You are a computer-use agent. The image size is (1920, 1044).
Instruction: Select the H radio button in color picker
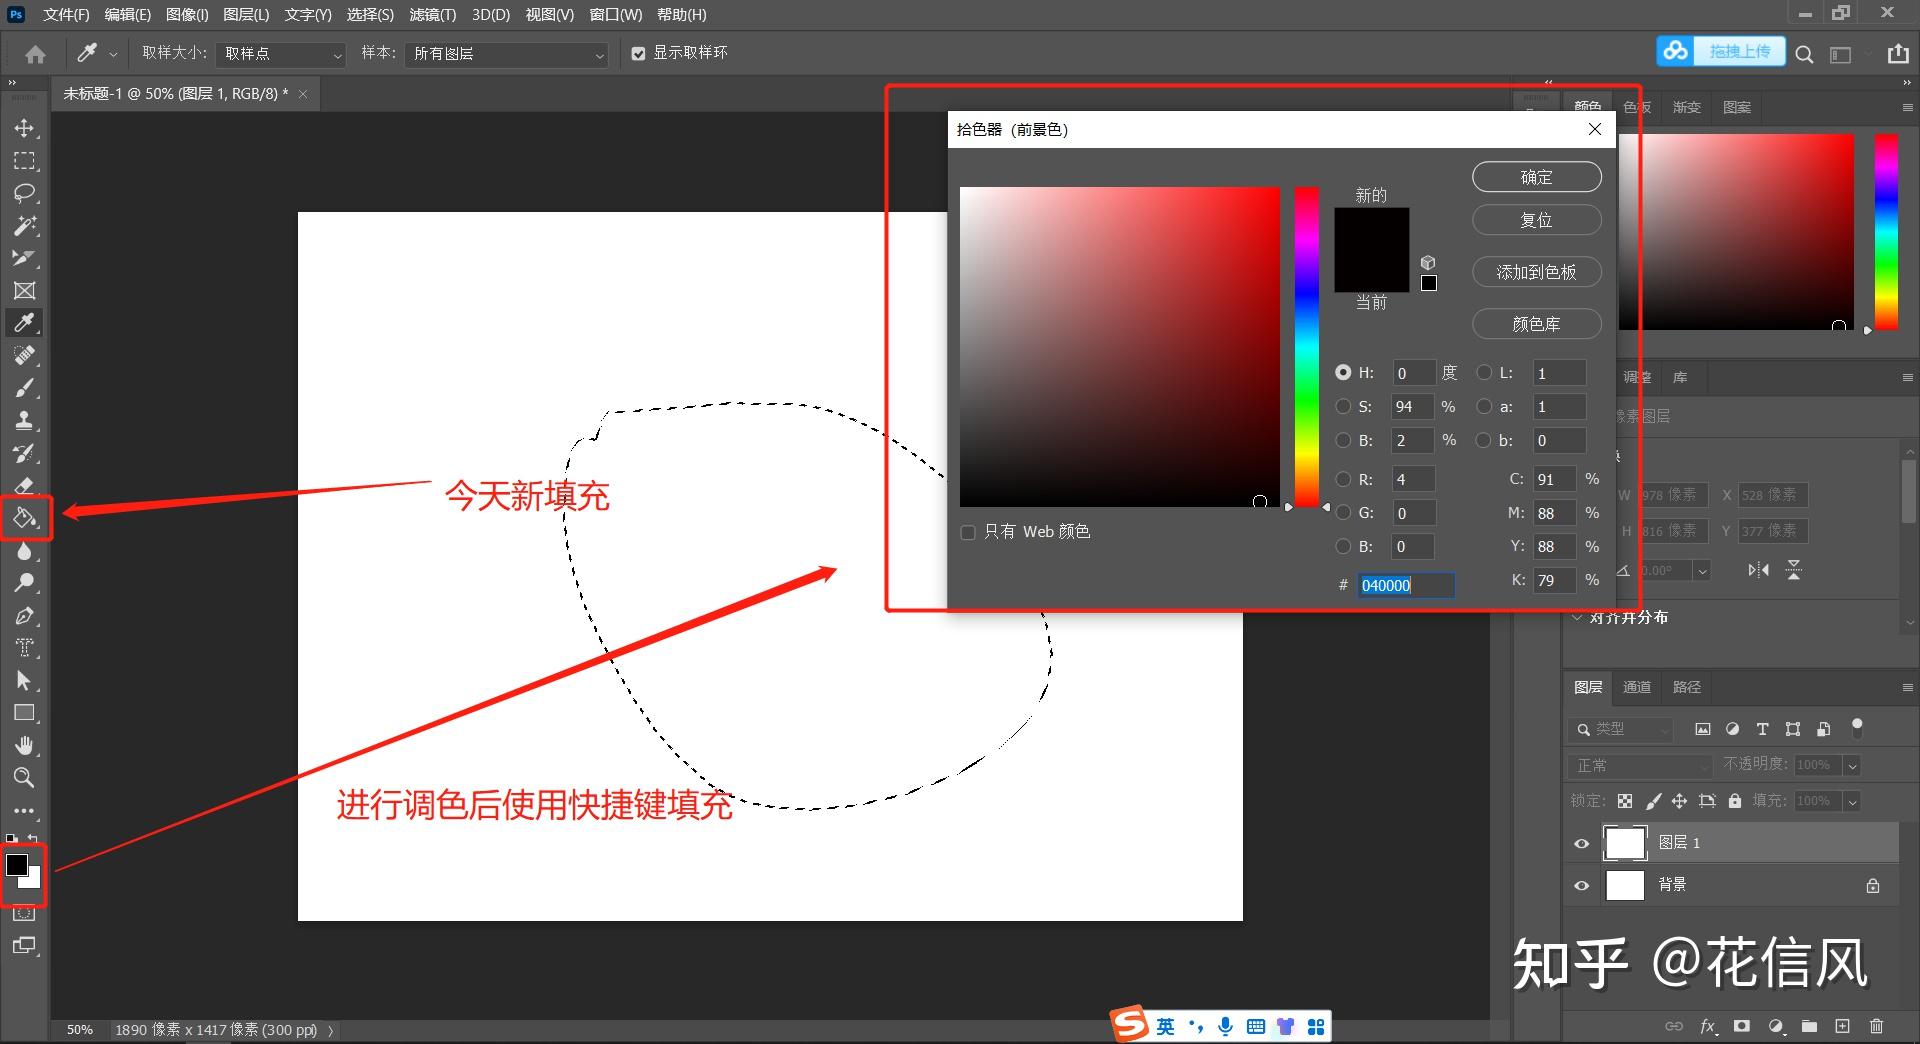1343,372
